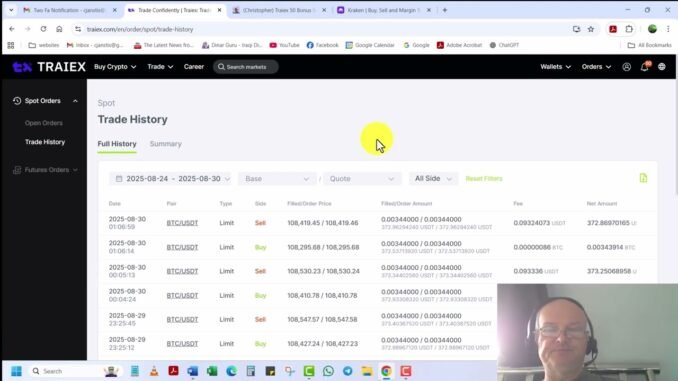This screenshot has height=381, width=678.
Task: Collapse the Spot Orders section
Action: (x=45, y=101)
